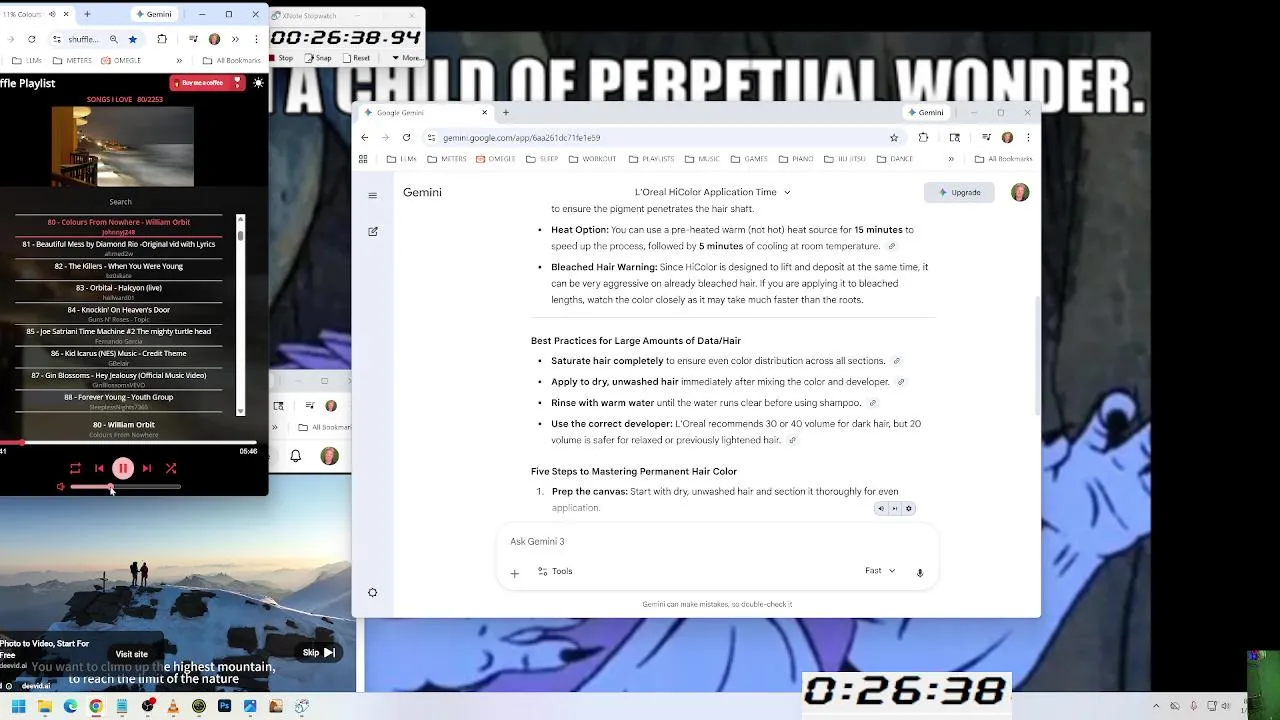Open Gemini account profile avatar
The height and width of the screenshot is (720, 1280).
coord(1020,192)
